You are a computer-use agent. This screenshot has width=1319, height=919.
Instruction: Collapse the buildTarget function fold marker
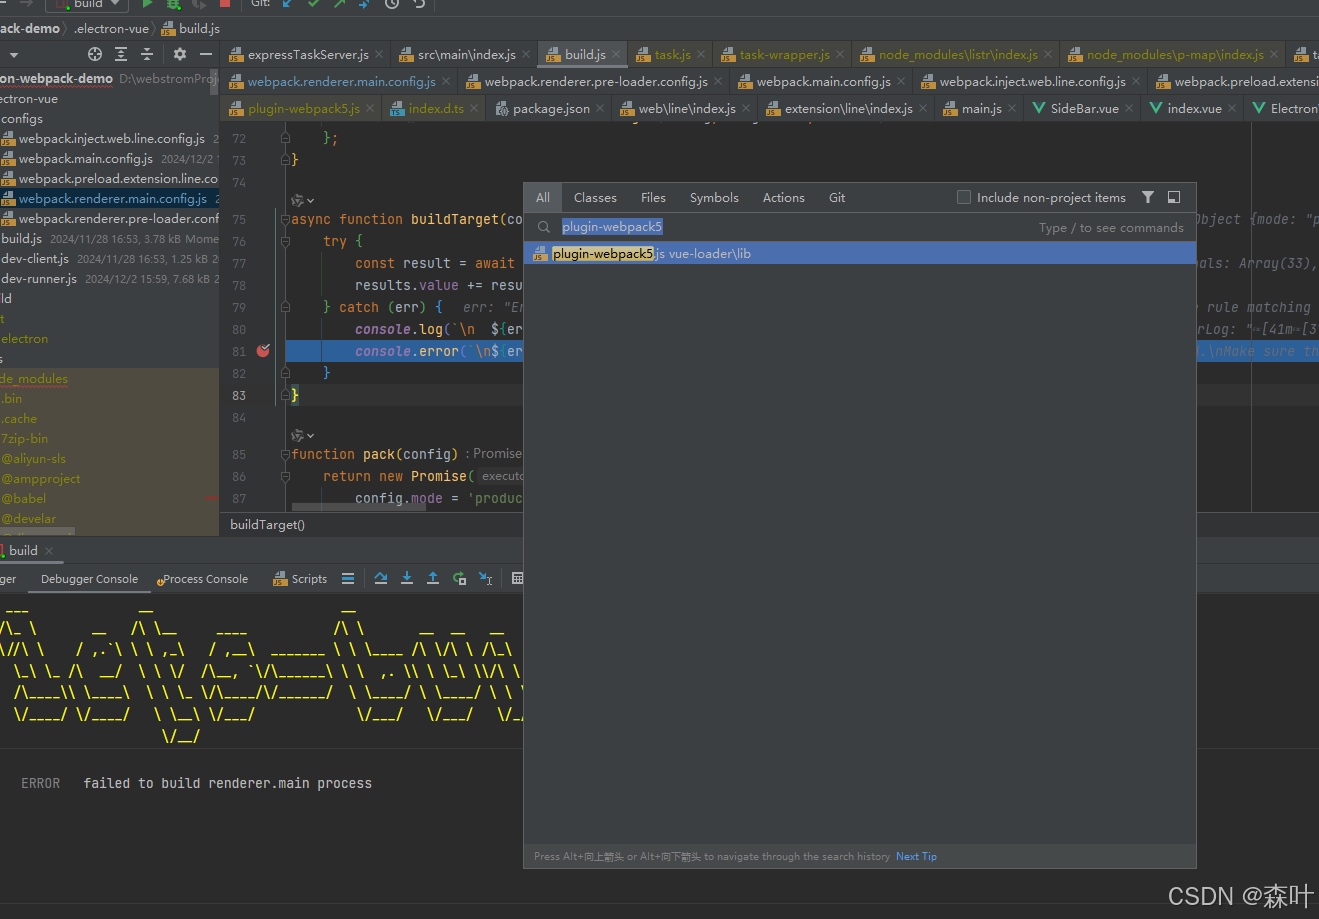click(x=286, y=219)
